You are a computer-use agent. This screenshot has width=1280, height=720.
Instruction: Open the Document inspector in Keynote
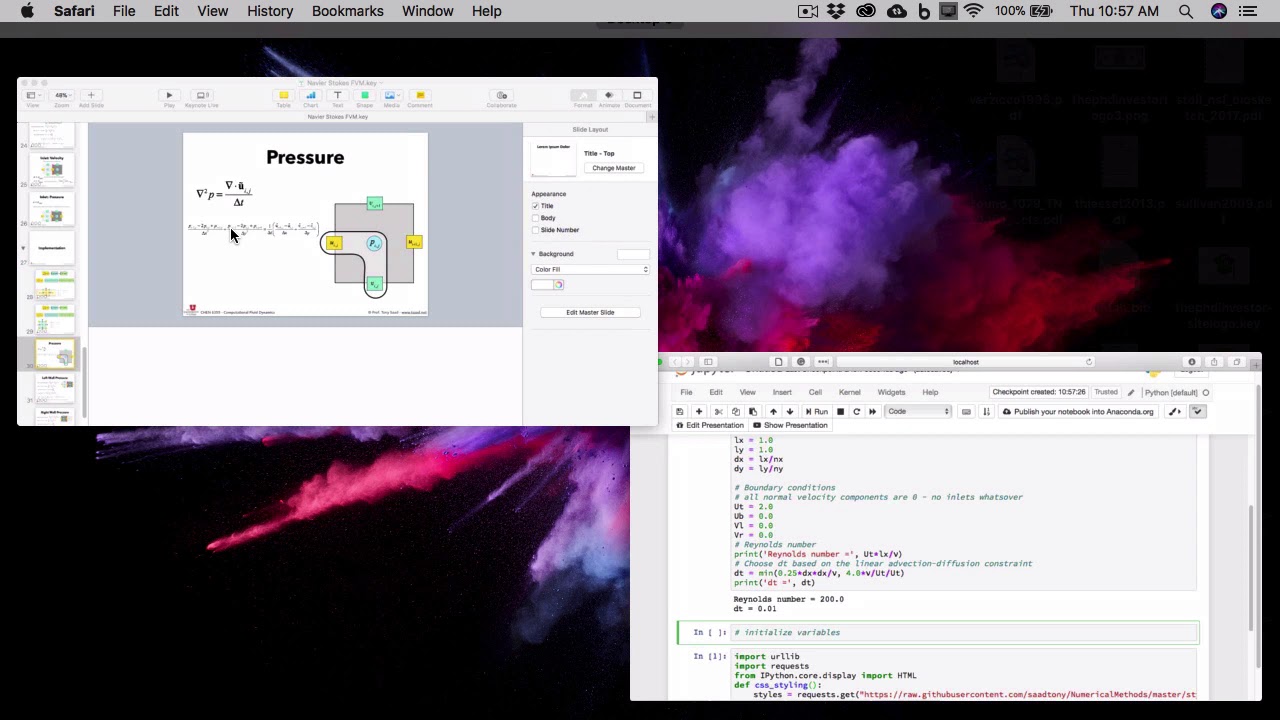637,96
